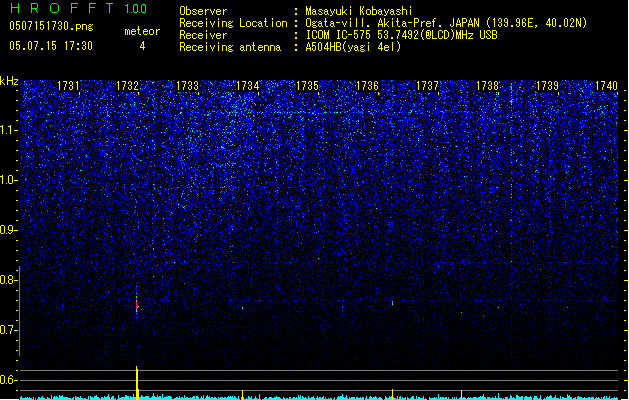Viewport: 629px width, 400px height.
Task: Click the 1736 time marker
Action: coord(367,86)
